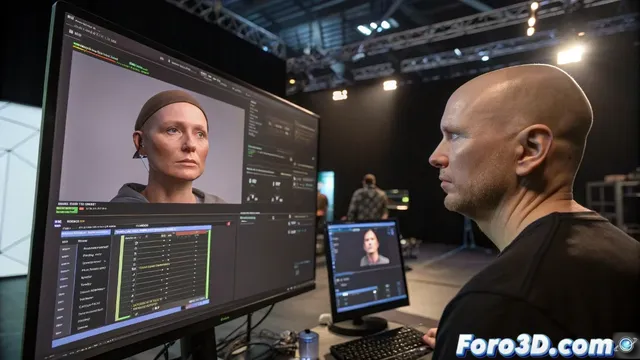Select the yellow highlighted row in the slider list
The width and height of the screenshot is (640, 360).
coord(154,265)
